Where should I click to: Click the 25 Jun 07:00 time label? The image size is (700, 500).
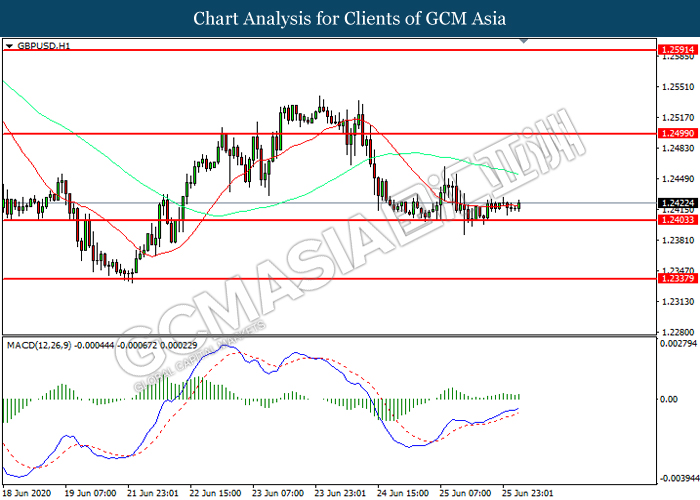(x=465, y=493)
